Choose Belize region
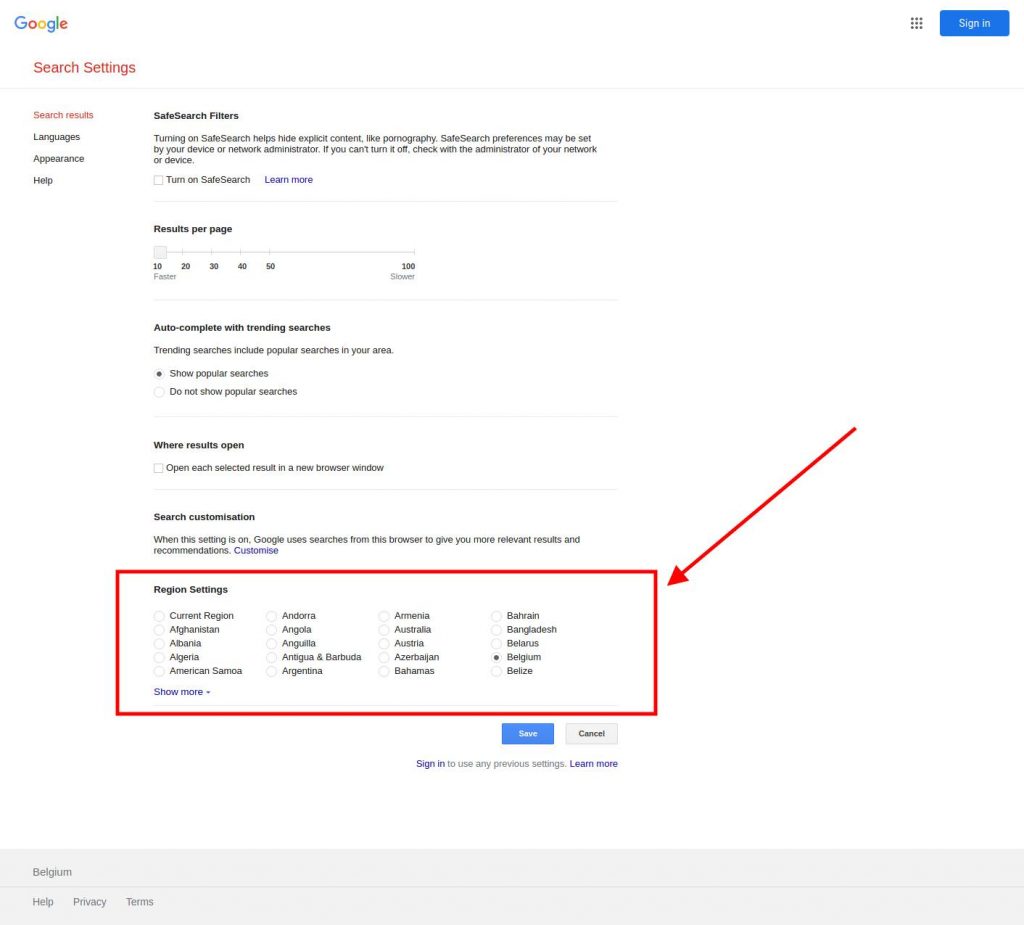The width and height of the screenshot is (1024, 925). tap(496, 671)
